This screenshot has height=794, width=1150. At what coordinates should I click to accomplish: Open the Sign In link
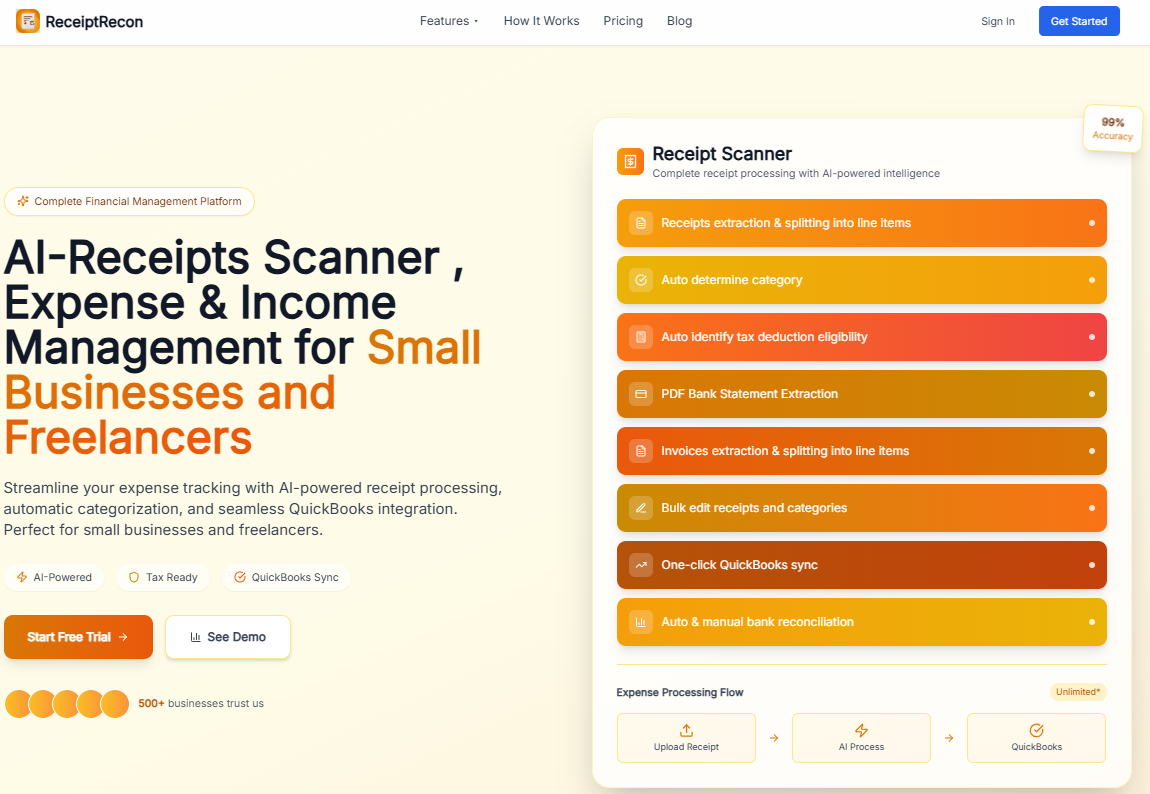[x=997, y=20]
